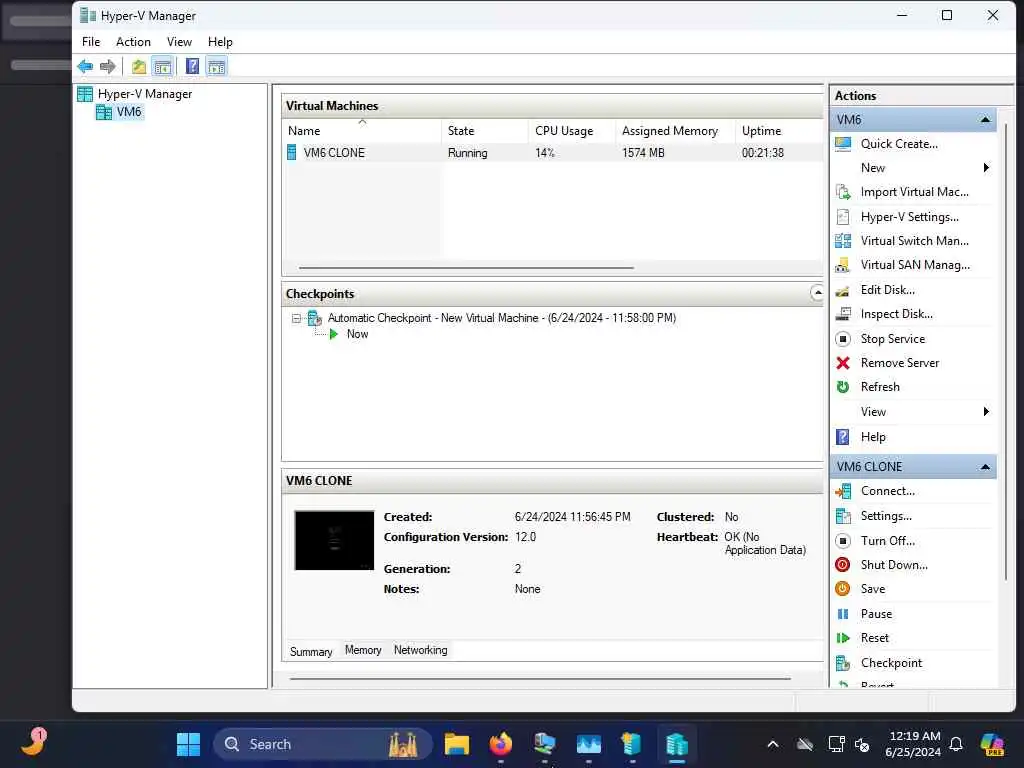Switch to the Summary tab
The image size is (1024, 768).
tap(311, 651)
